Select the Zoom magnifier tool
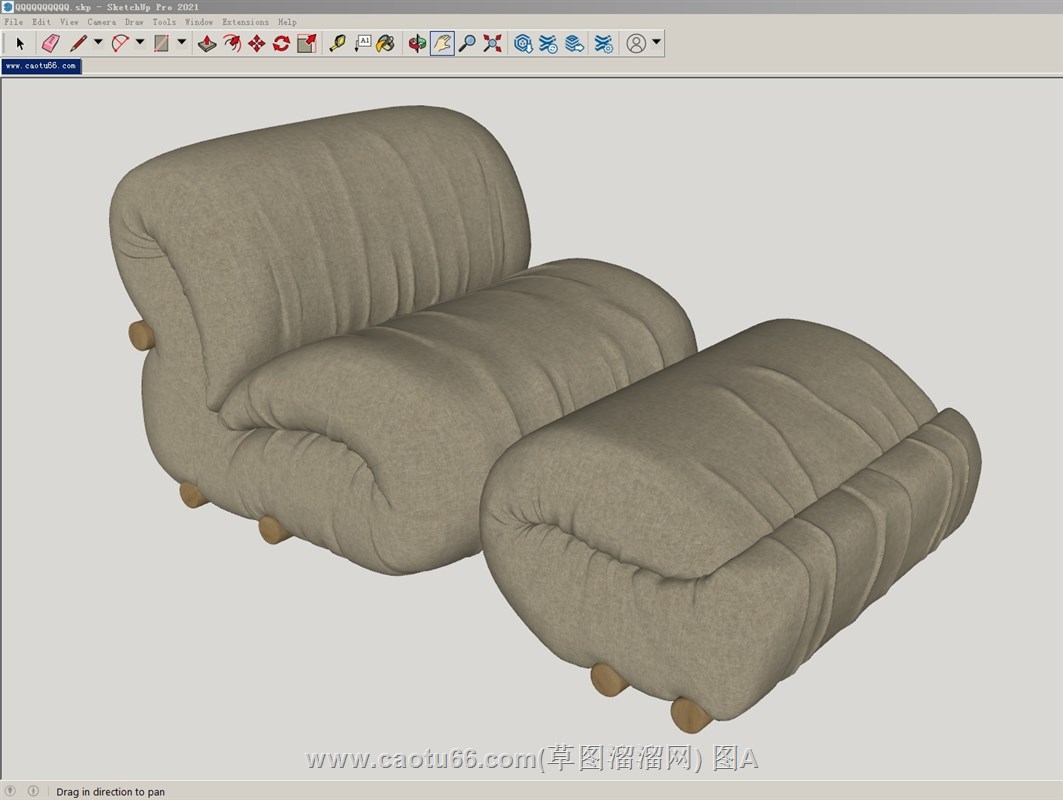This screenshot has height=800, width=1063. [467, 43]
